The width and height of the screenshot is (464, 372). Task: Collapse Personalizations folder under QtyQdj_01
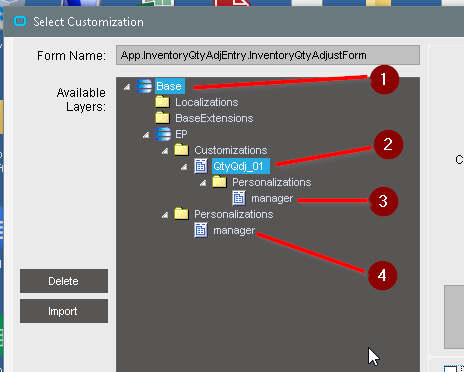point(203,183)
